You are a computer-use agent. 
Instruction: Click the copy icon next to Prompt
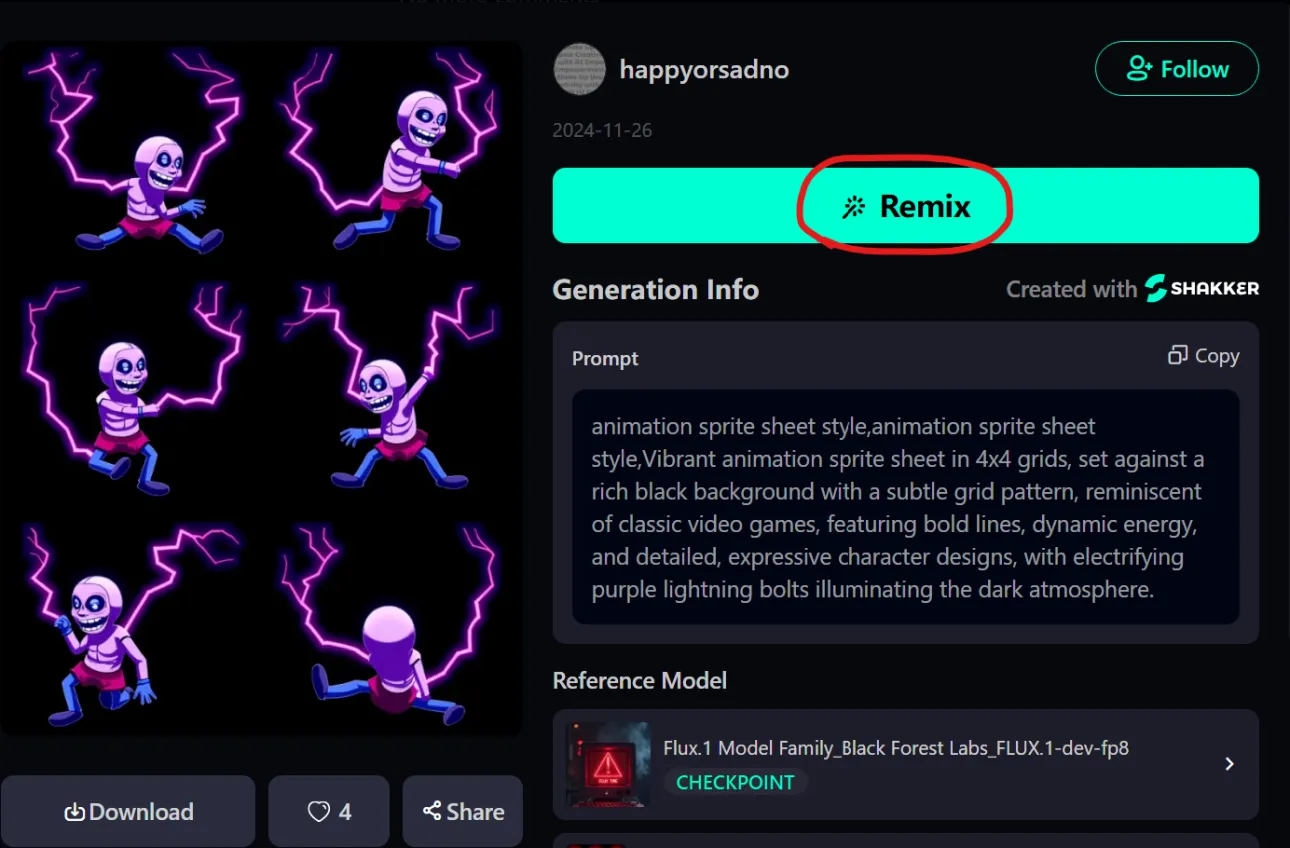(1178, 356)
